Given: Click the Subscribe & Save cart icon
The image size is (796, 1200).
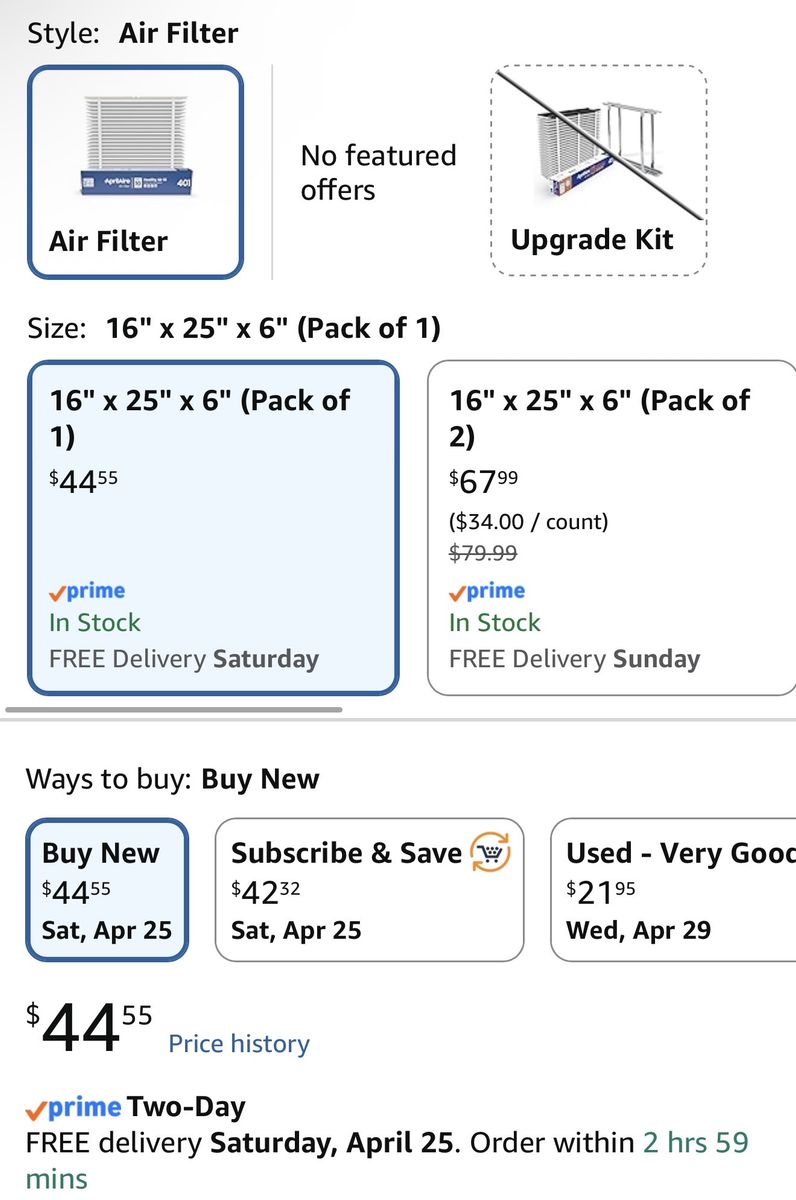Looking at the screenshot, I should 489,853.
